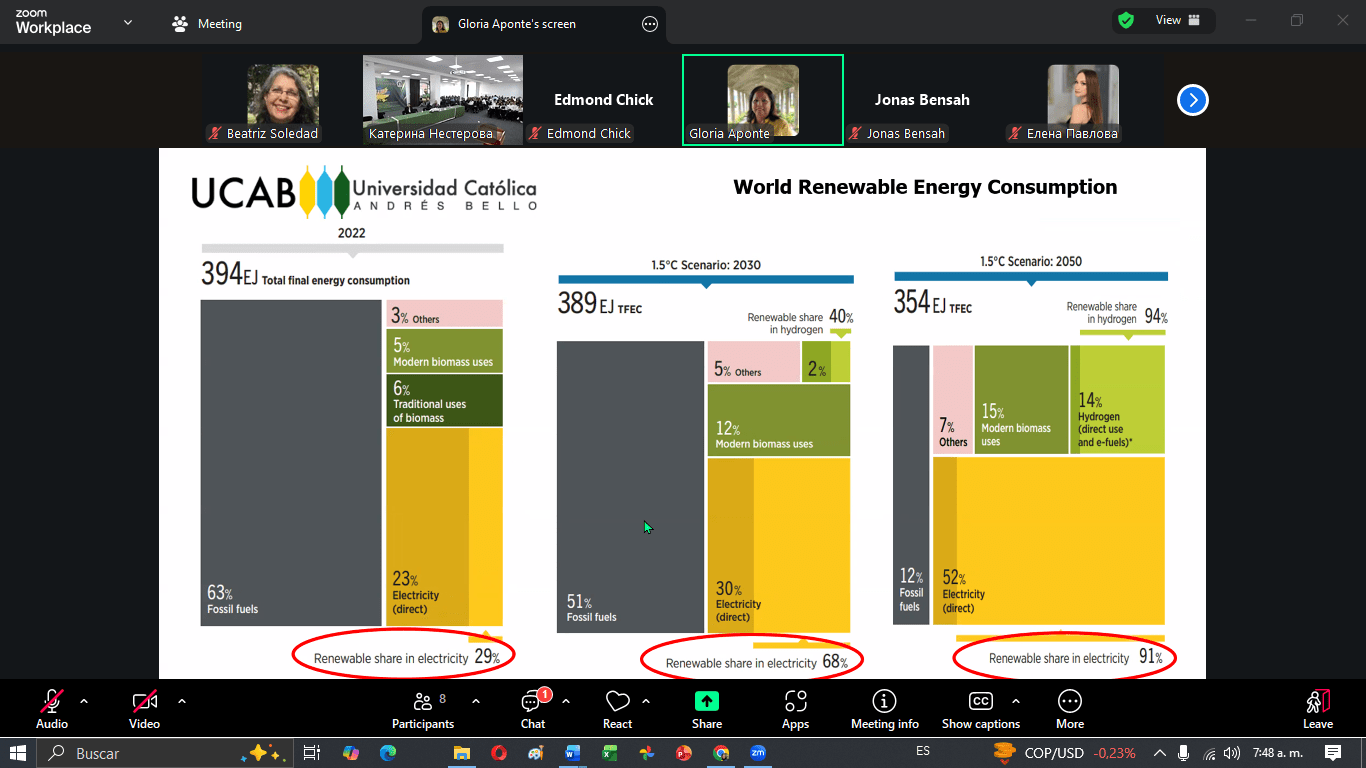Open the React emoji menu
The width and height of the screenshot is (1366, 768).
[x=617, y=709]
